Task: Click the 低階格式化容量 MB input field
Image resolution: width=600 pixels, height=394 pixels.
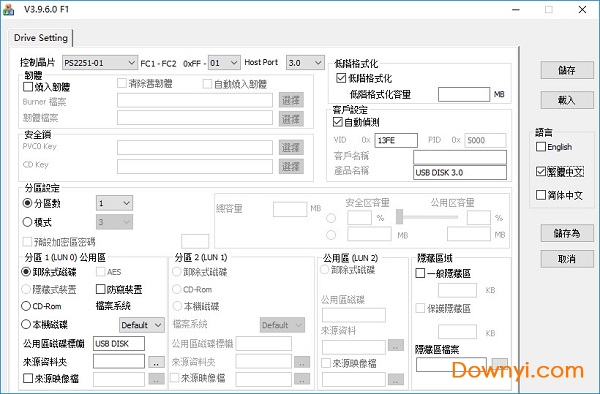Action: pyautogui.click(x=464, y=94)
